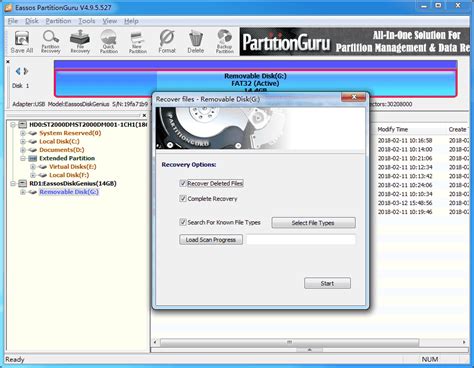
Task: Open the Help menu
Action: 131,21
